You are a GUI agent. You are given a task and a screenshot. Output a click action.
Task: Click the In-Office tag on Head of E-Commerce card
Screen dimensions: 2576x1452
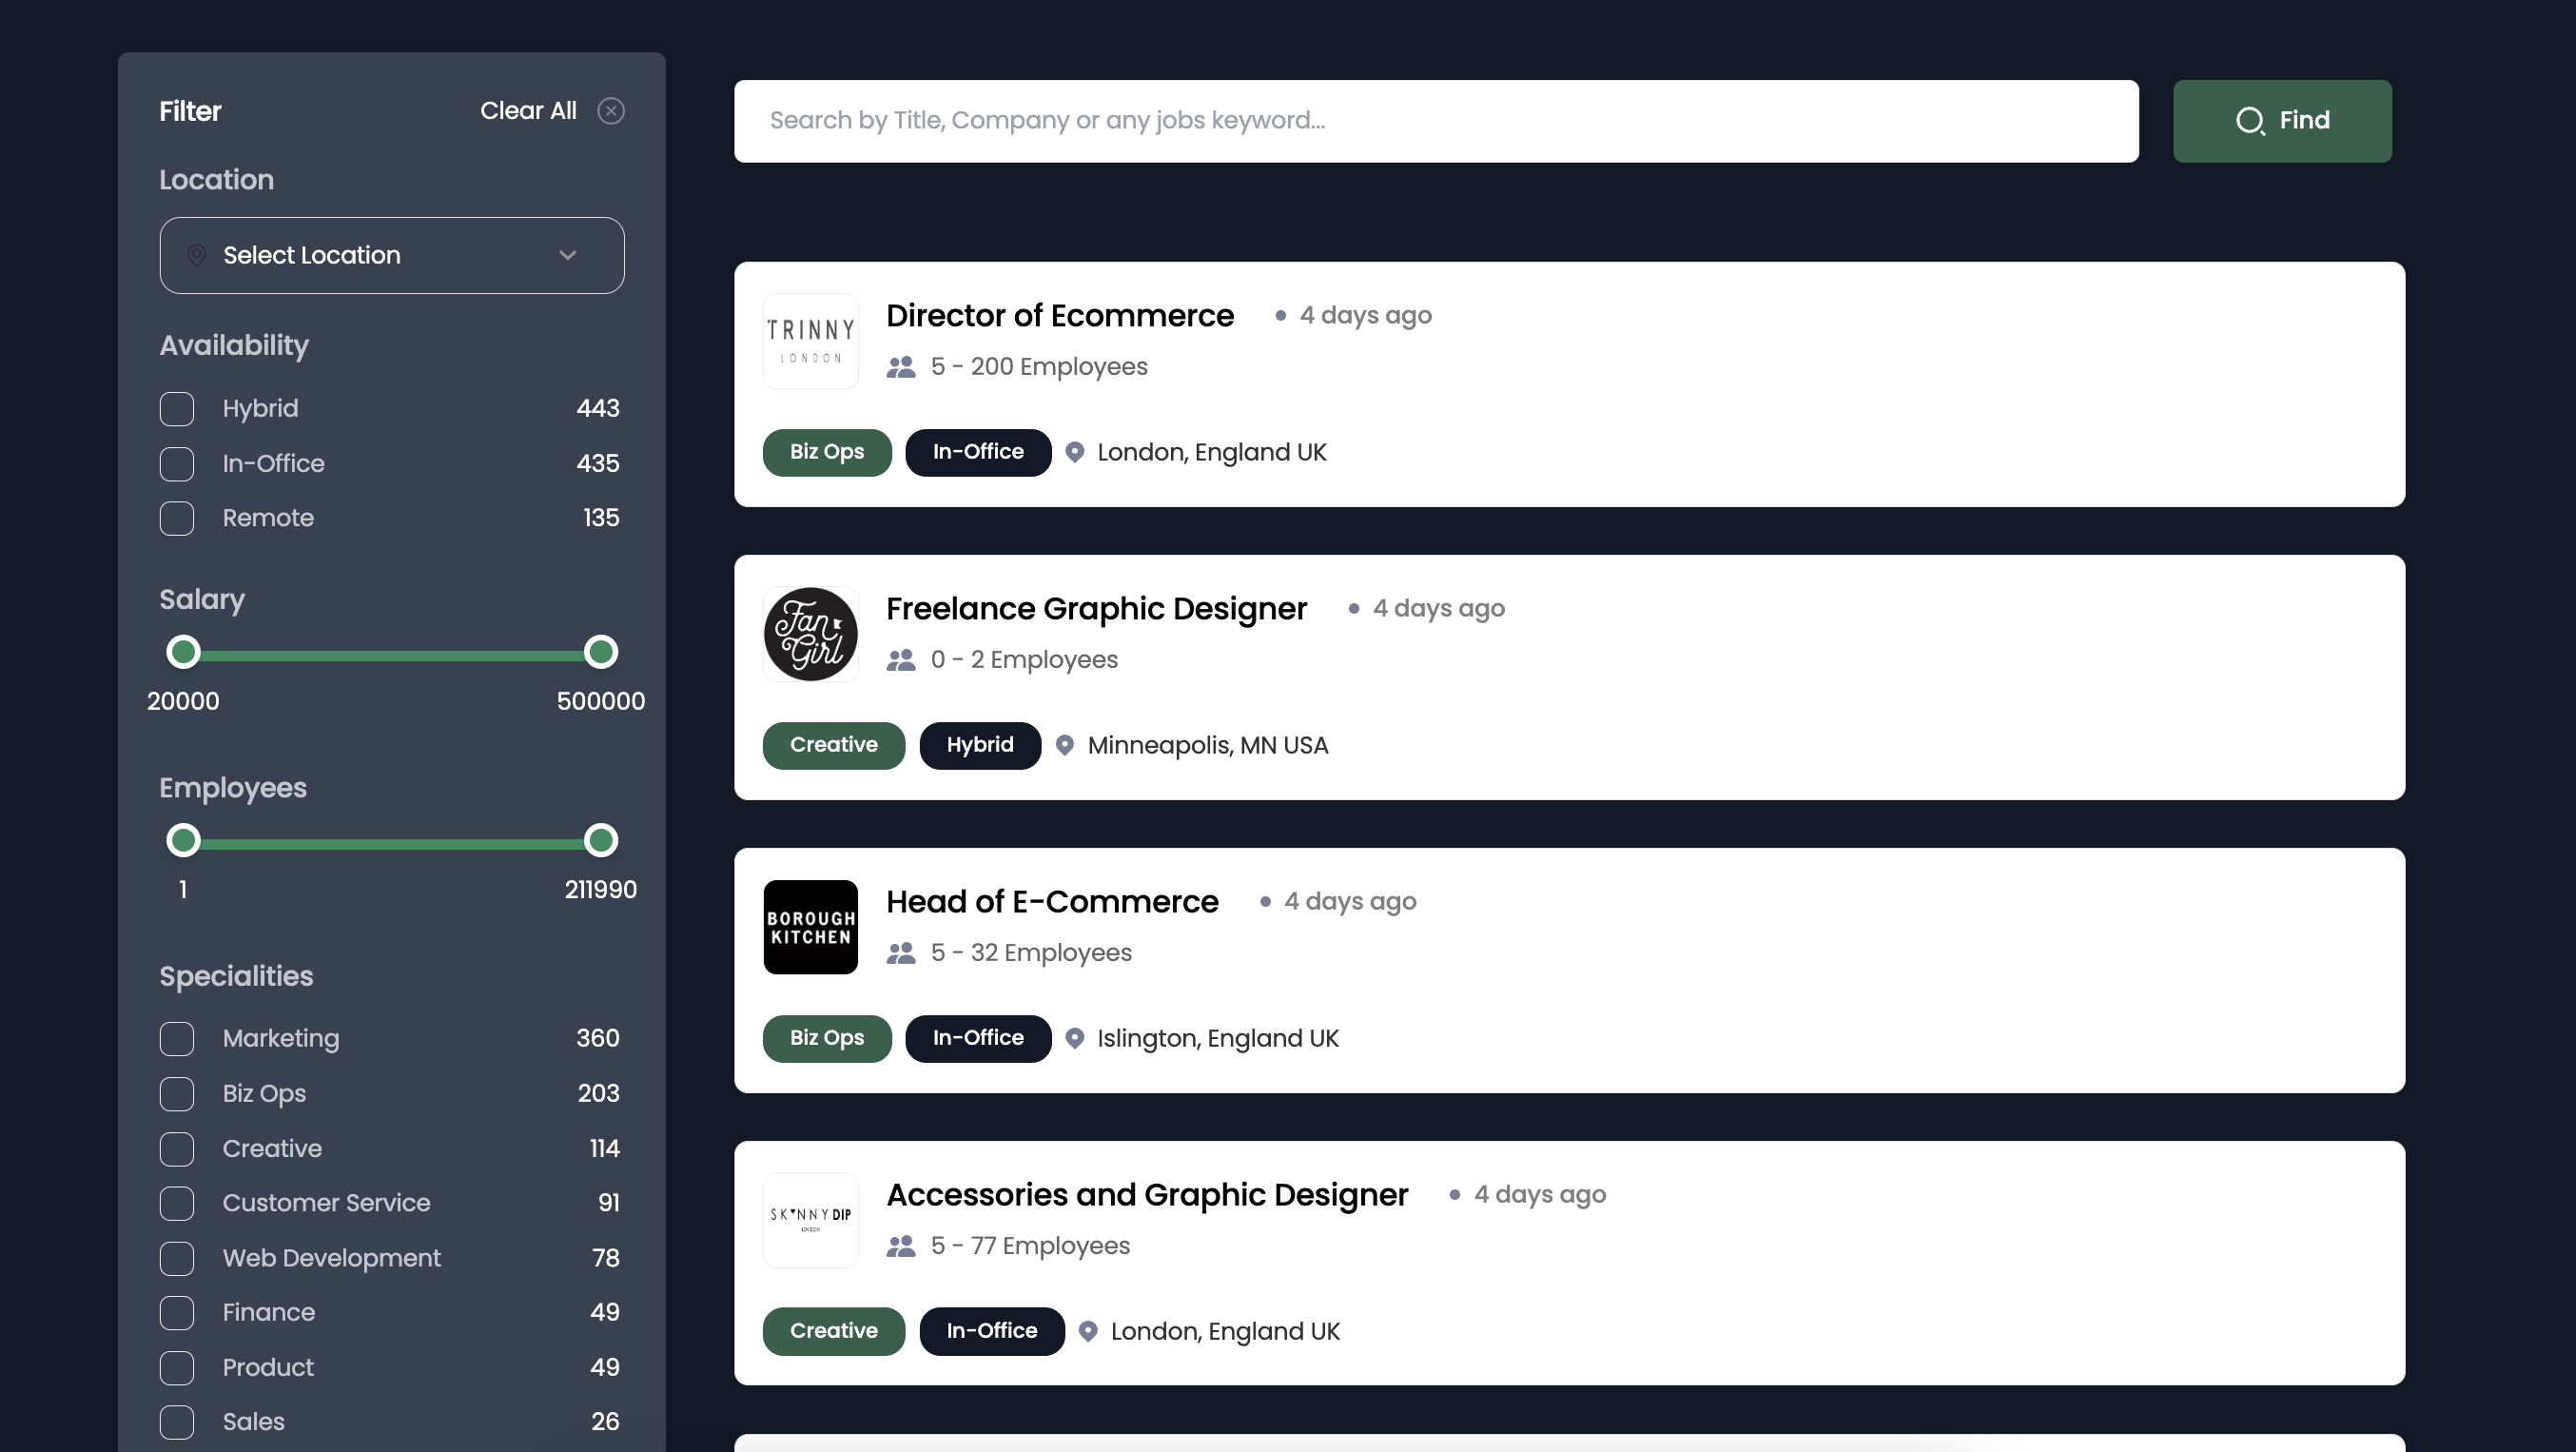pyautogui.click(x=978, y=1039)
